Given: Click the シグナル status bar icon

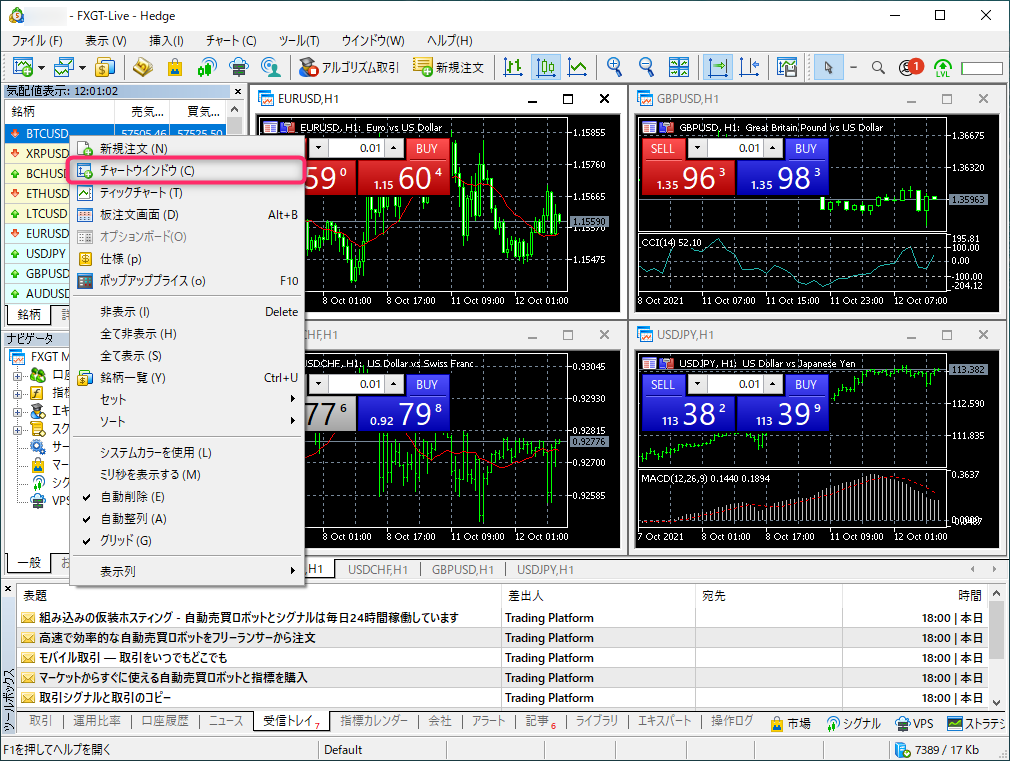Looking at the screenshot, I should point(853,724).
